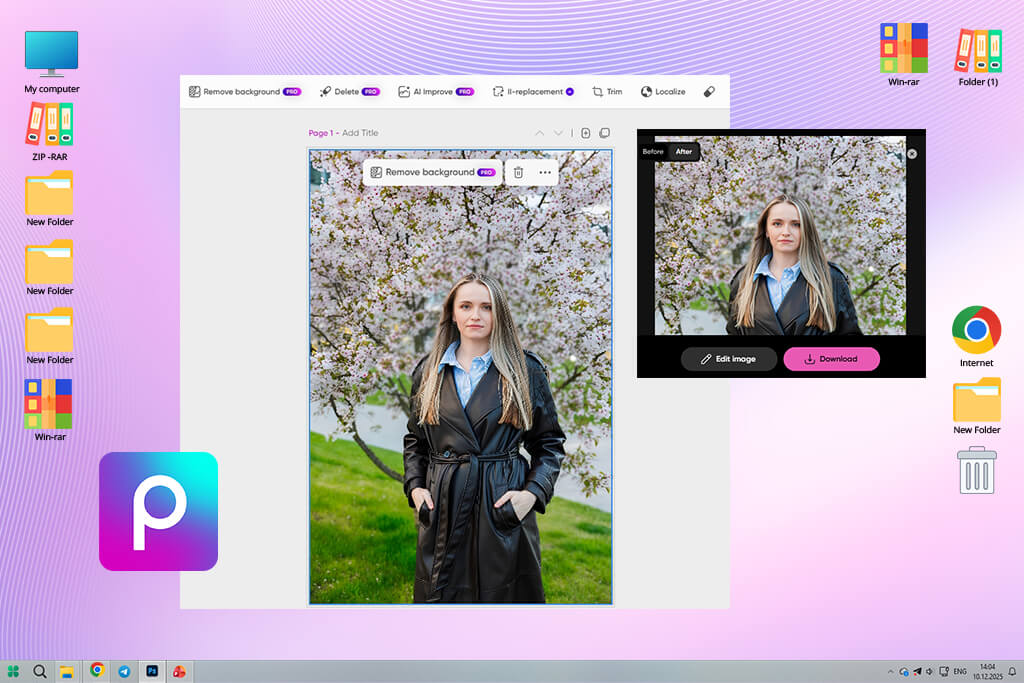Open My computer desktop icon
This screenshot has height=683, width=1024.
(x=52, y=61)
